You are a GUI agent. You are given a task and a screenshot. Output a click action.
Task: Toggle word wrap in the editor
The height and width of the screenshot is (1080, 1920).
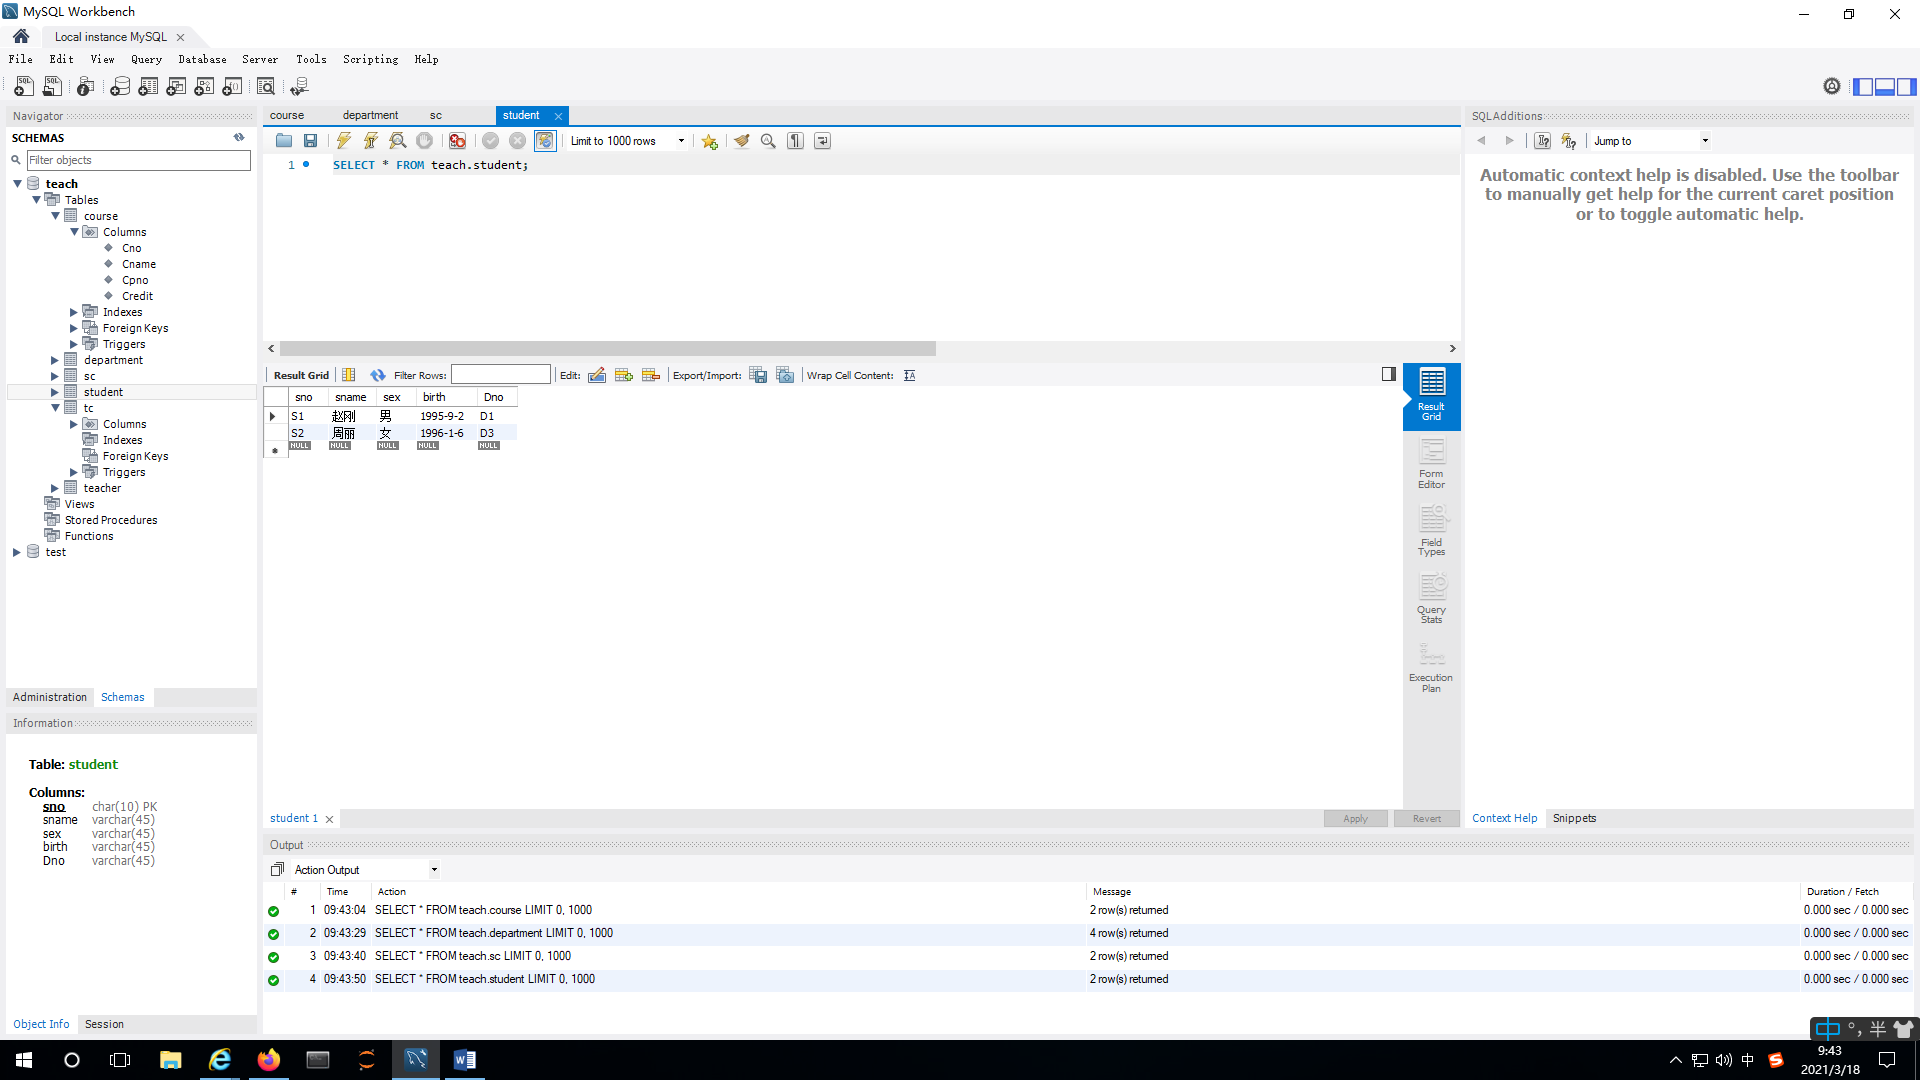[822, 141]
